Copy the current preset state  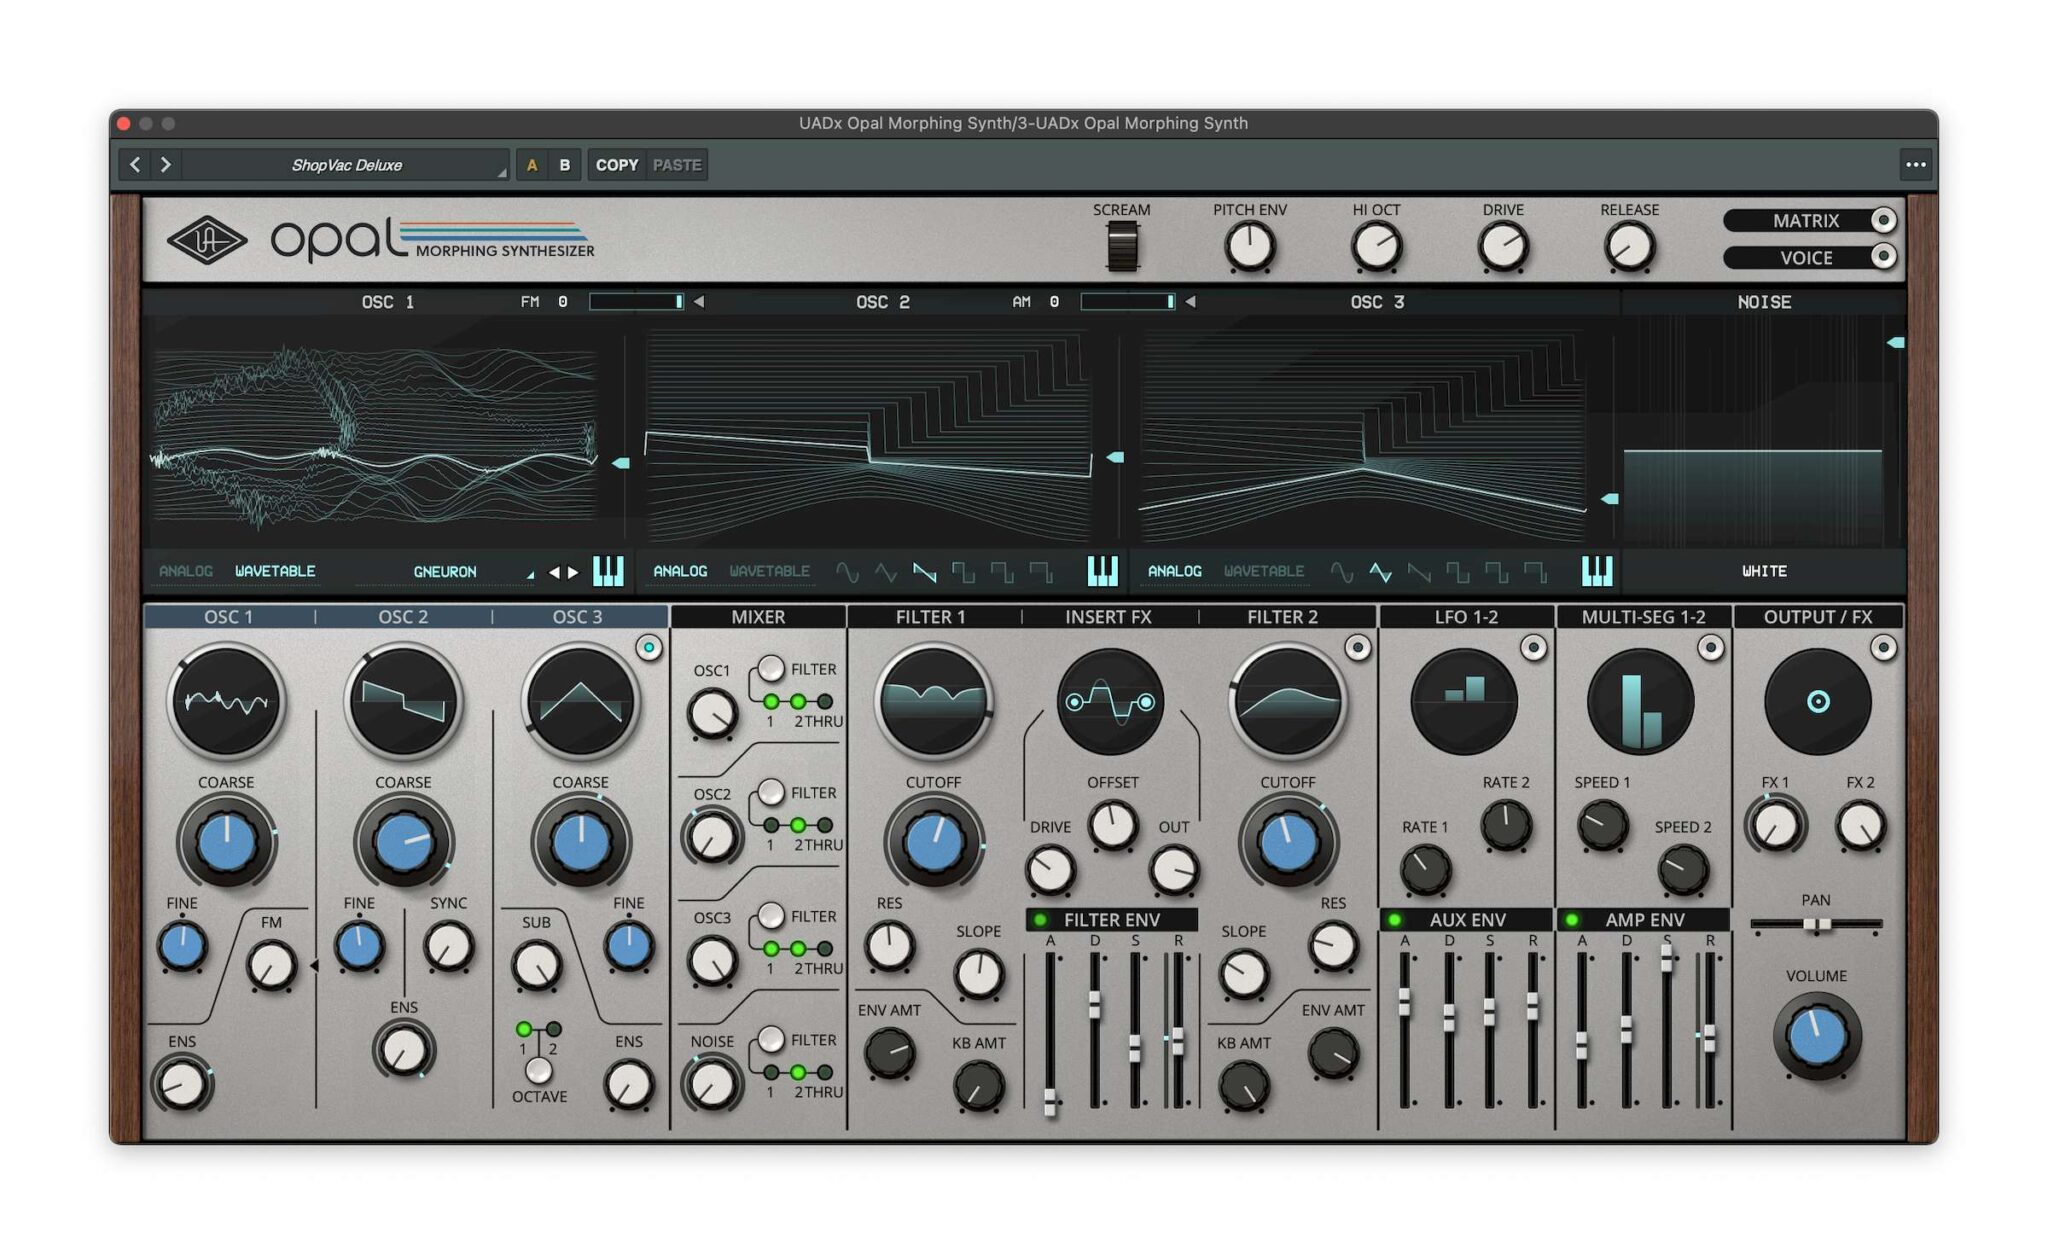pyautogui.click(x=617, y=165)
